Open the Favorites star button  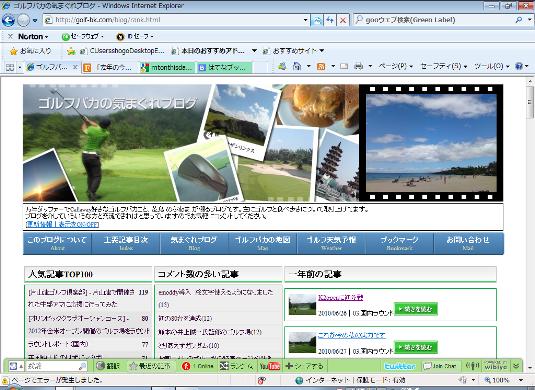tap(30, 51)
